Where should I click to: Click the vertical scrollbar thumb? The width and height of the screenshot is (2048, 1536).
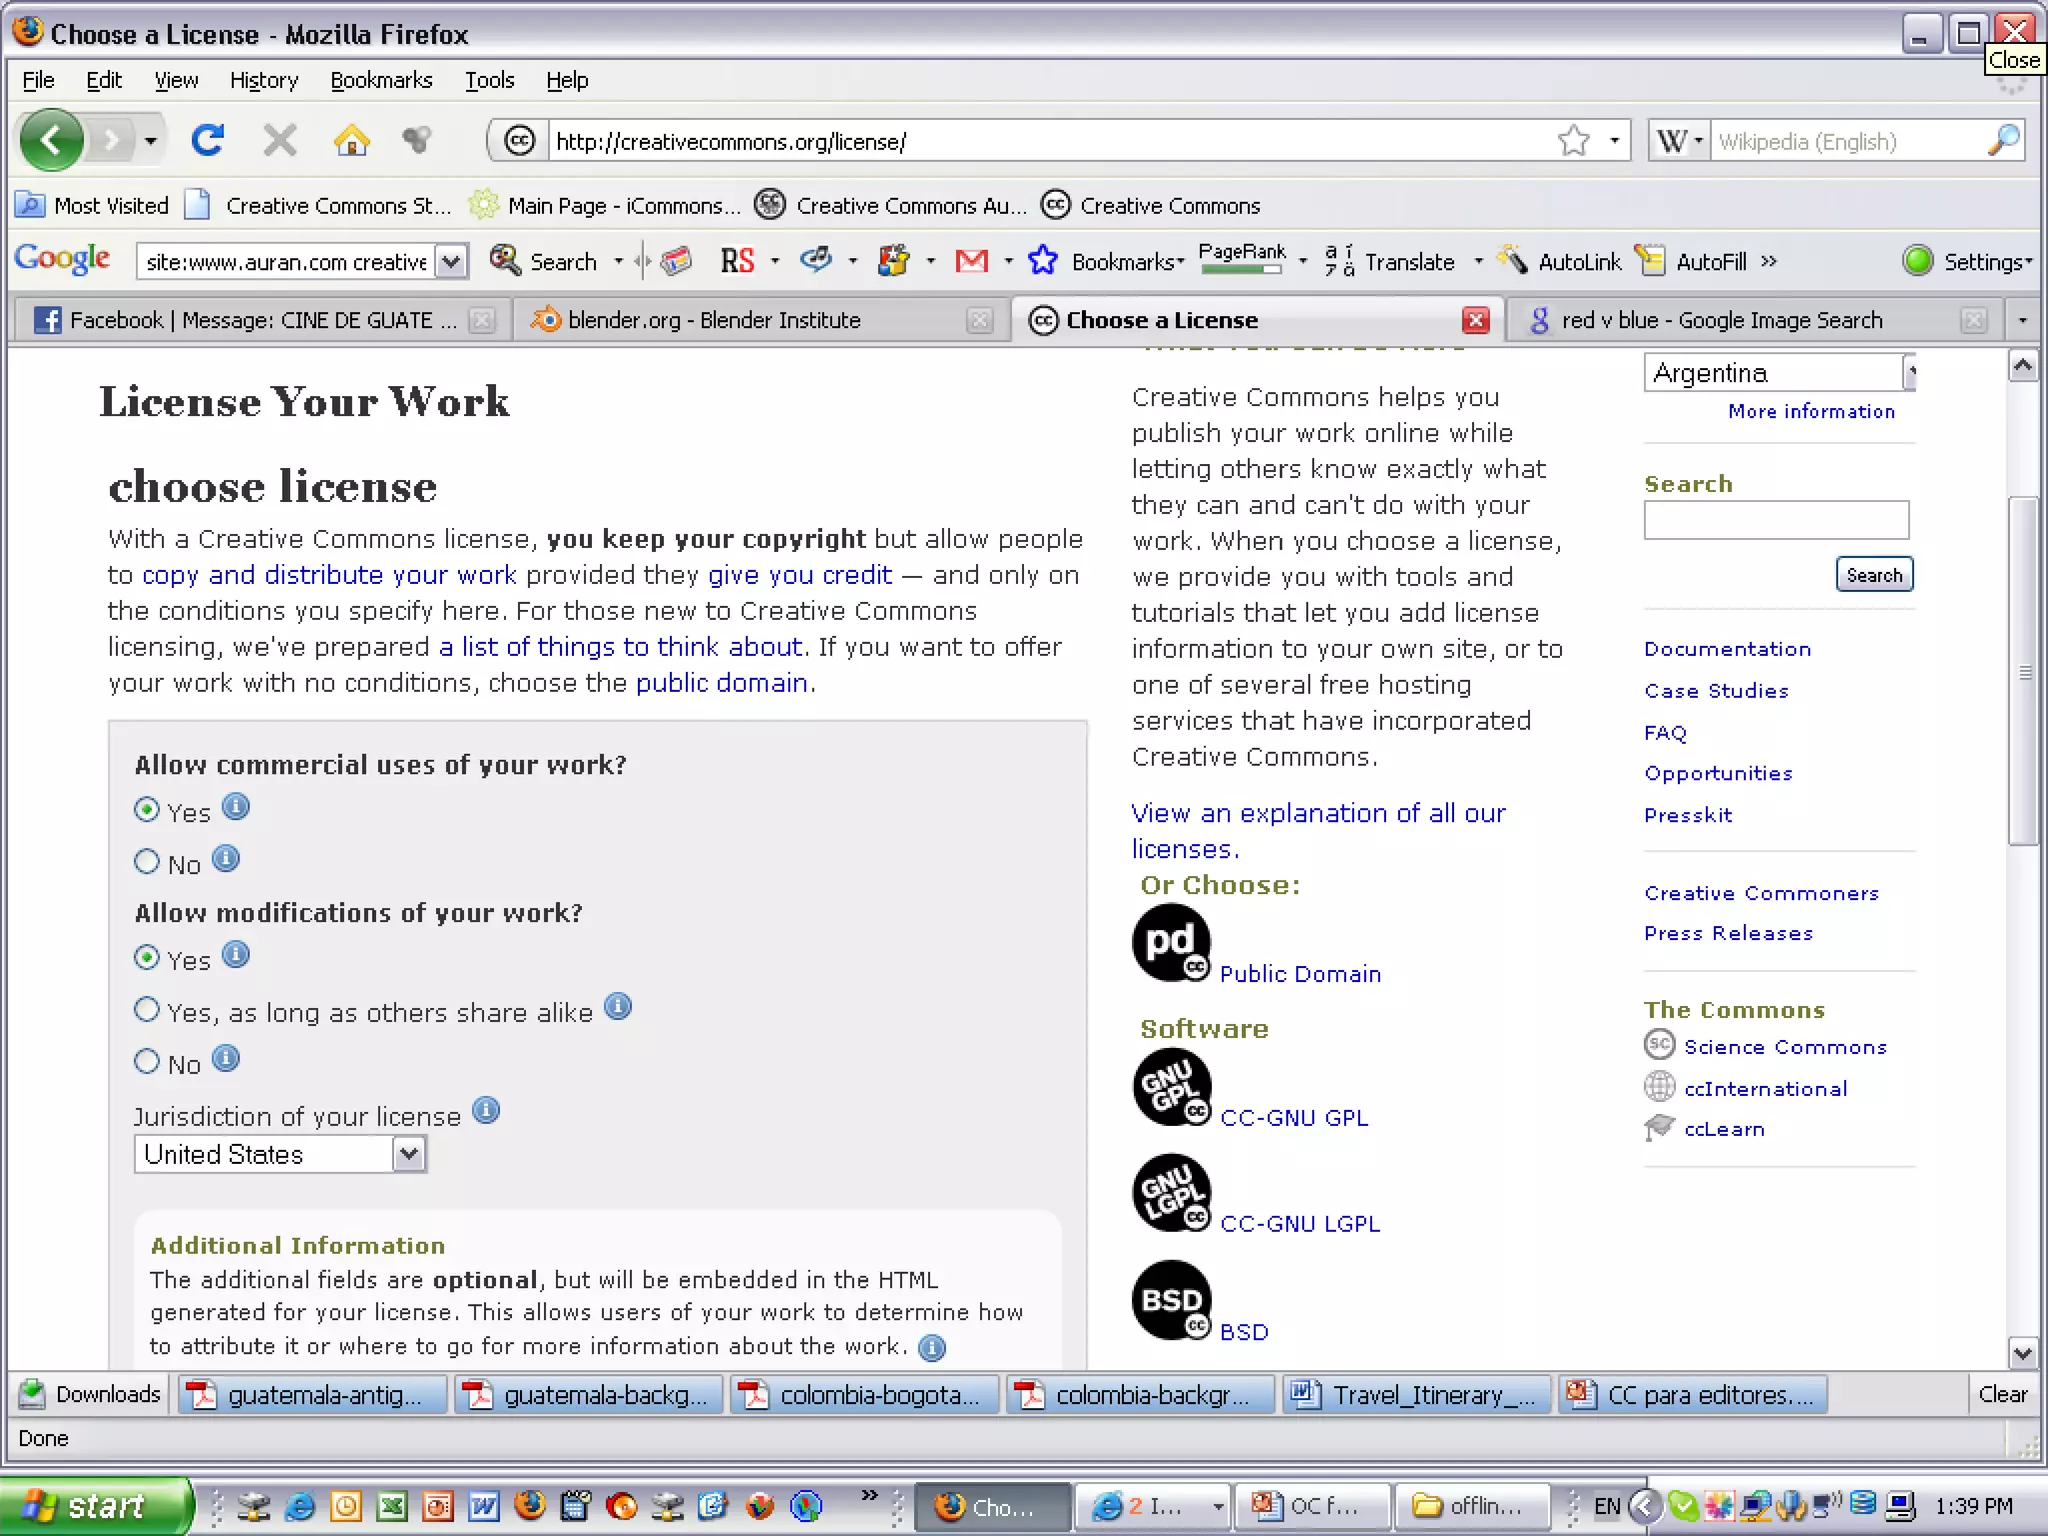2023,670
